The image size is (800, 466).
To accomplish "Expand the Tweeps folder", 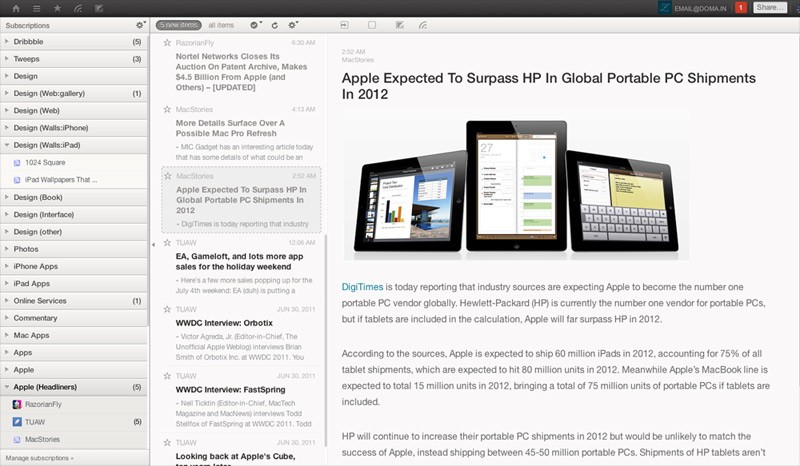I will point(7,59).
